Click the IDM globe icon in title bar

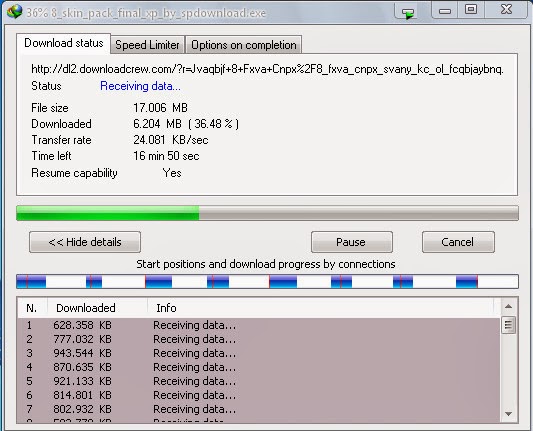click(x=14, y=12)
